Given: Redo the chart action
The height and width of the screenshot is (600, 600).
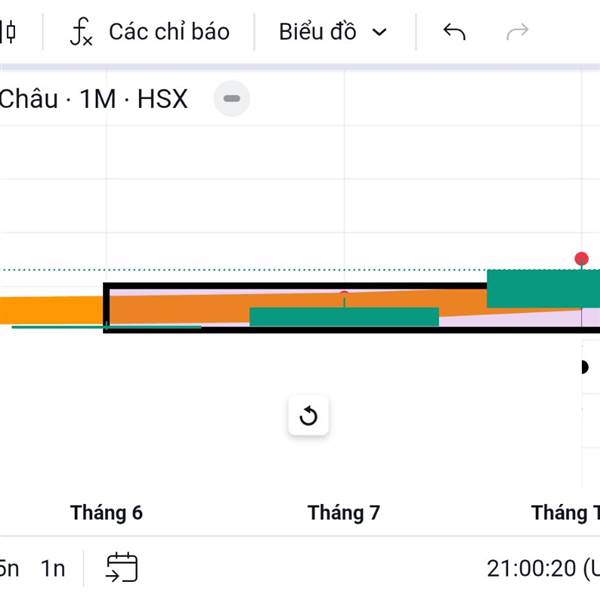Looking at the screenshot, I should 517,32.
